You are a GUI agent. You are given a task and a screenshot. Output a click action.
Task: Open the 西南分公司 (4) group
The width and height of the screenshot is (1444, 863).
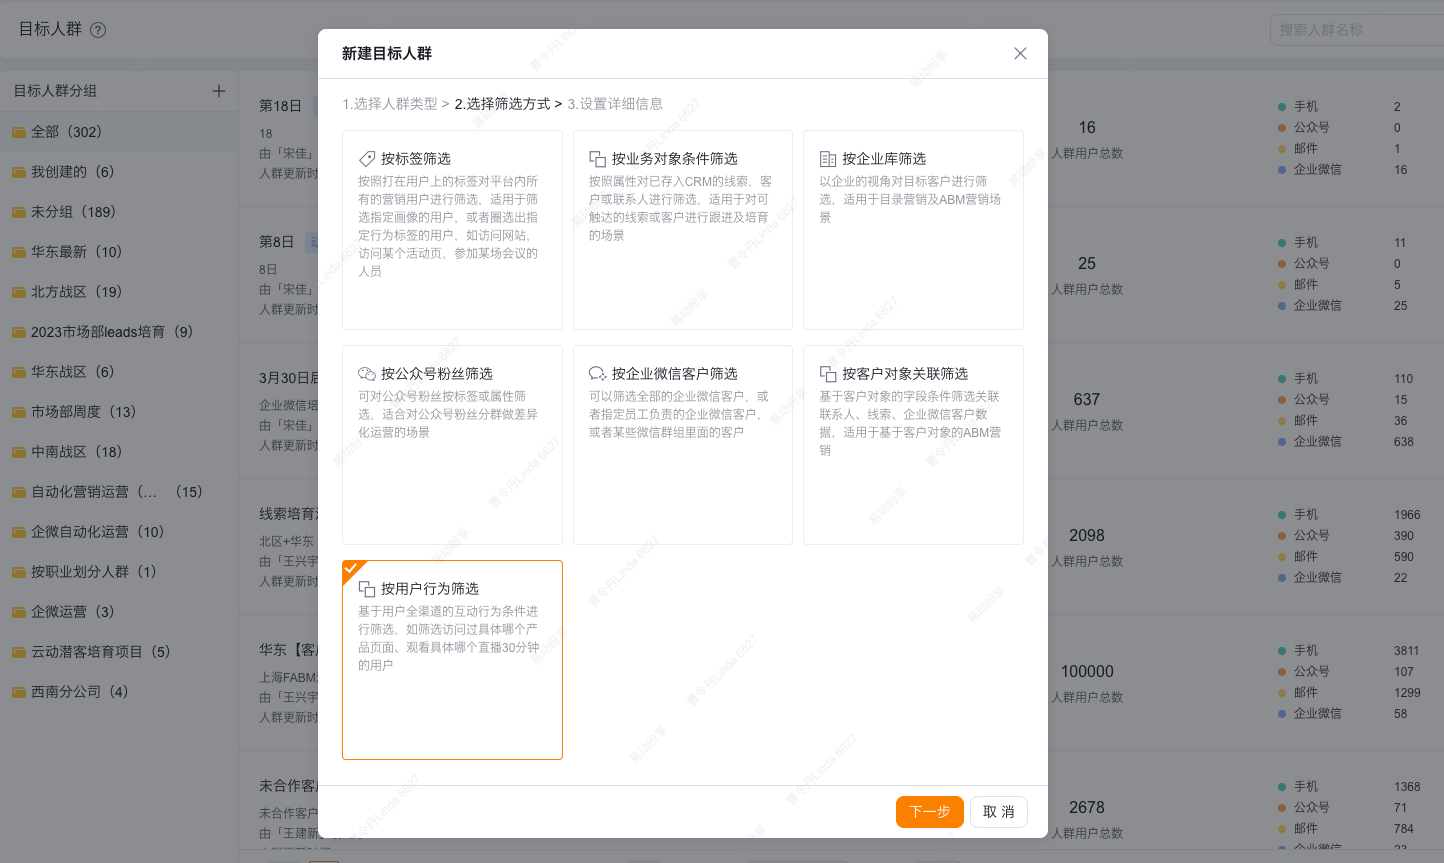[x=119, y=692]
